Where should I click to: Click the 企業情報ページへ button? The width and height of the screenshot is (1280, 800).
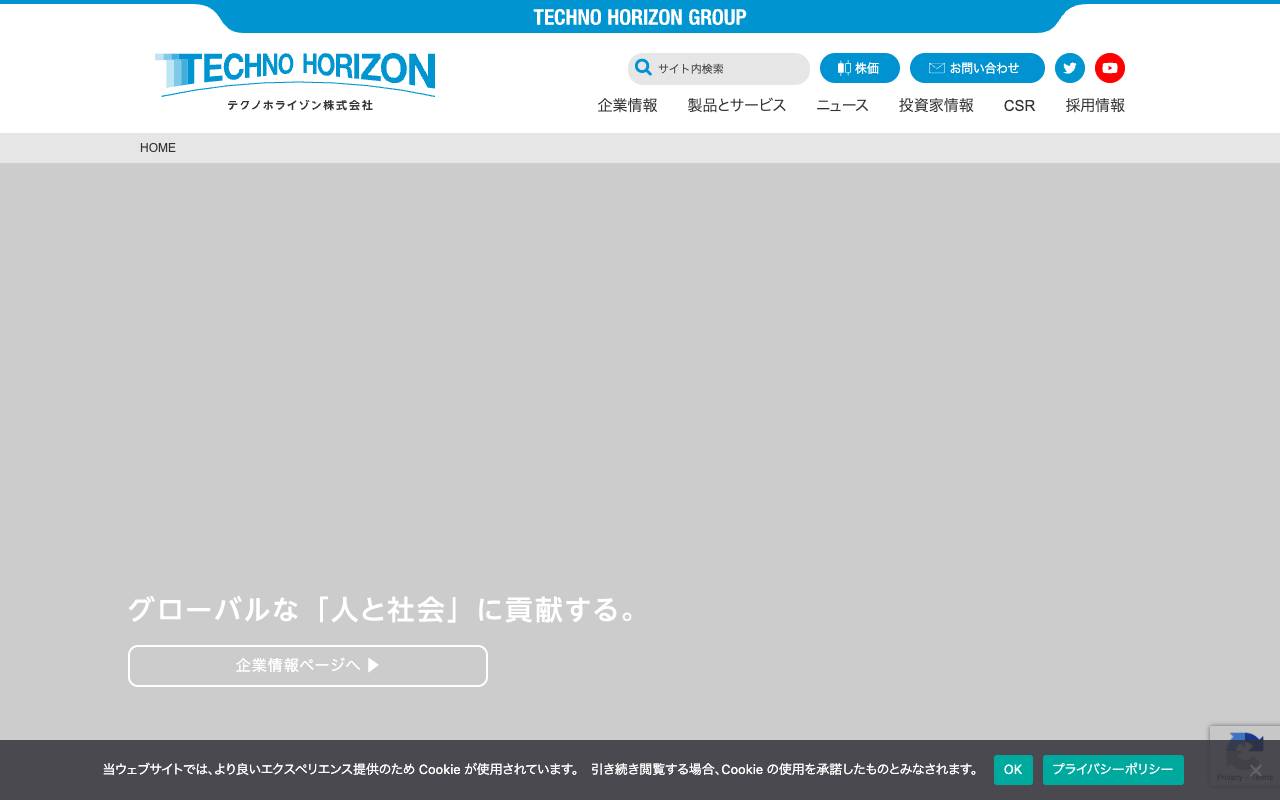tap(308, 666)
